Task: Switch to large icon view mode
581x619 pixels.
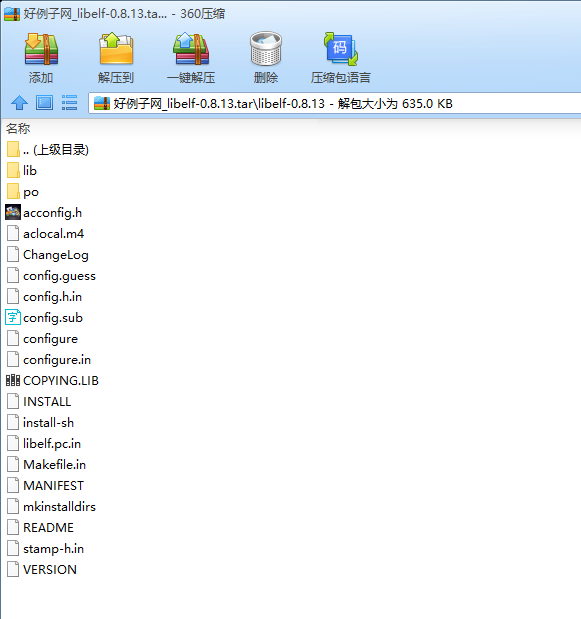Action: pos(44,103)
